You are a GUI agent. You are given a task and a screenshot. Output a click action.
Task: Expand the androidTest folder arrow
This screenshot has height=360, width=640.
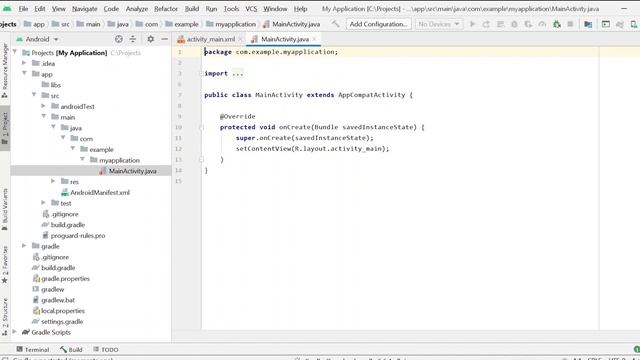[44, 106]
